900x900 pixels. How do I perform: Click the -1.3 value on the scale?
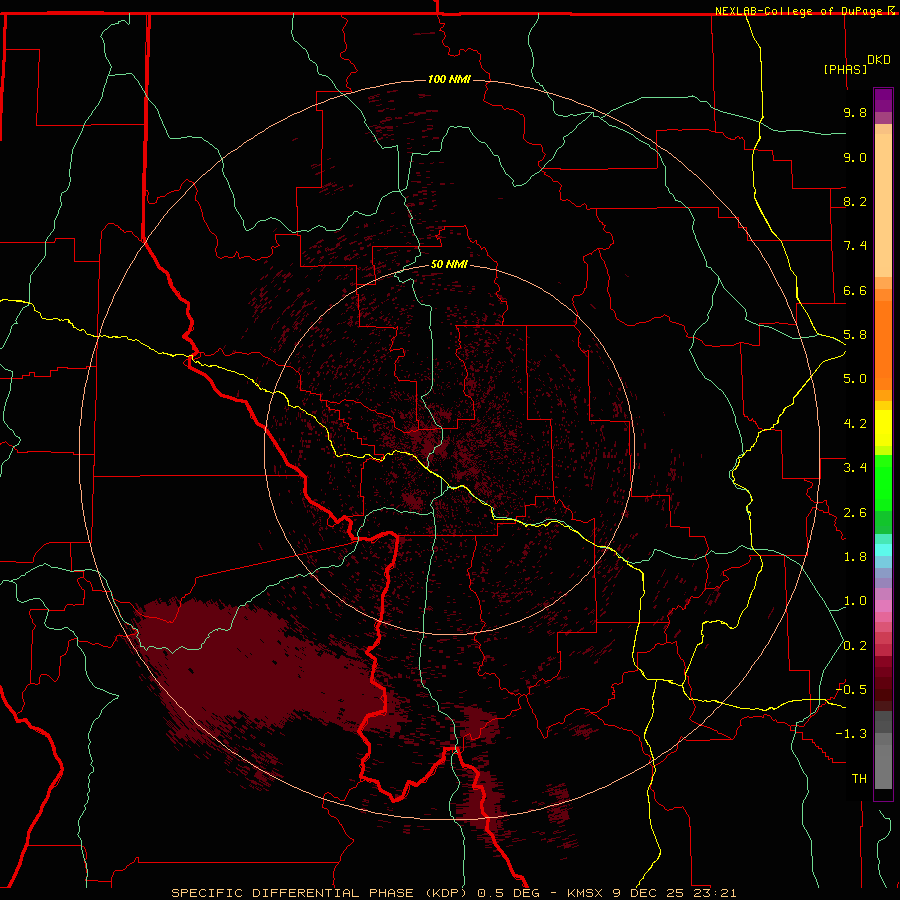(x=851, y=734)
